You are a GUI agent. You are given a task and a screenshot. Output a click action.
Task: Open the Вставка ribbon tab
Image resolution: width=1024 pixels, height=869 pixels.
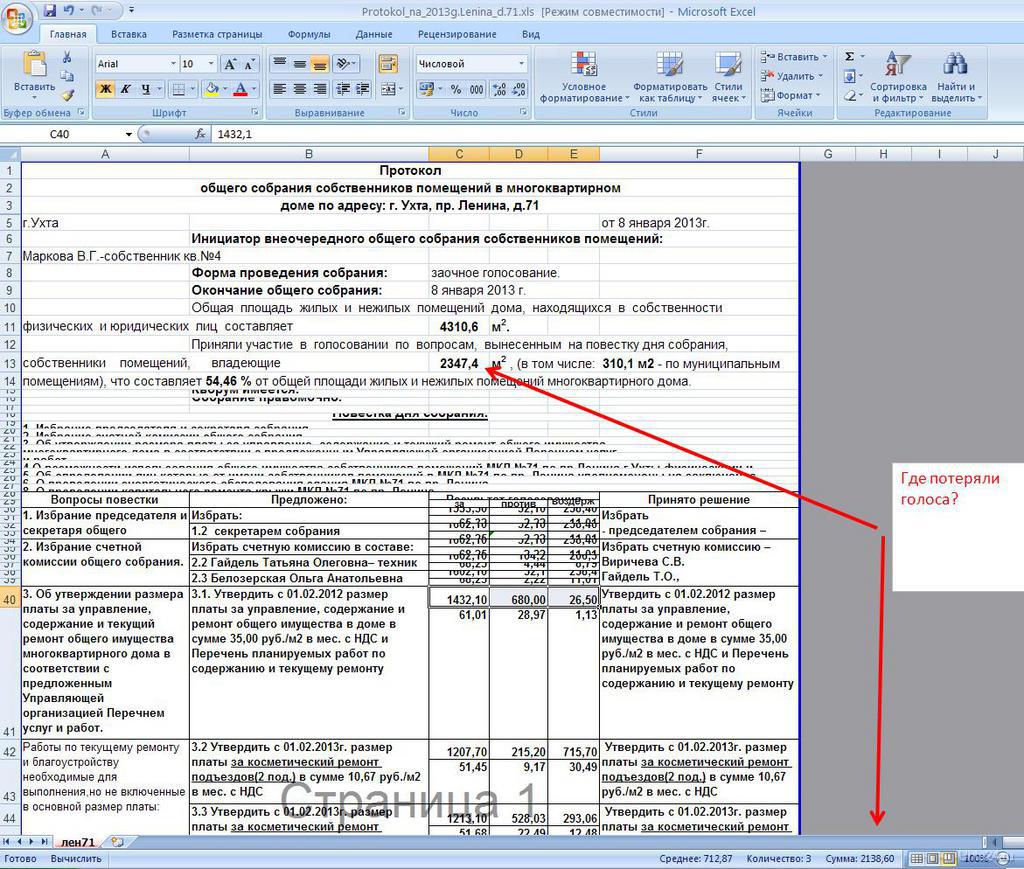(129, 34)
